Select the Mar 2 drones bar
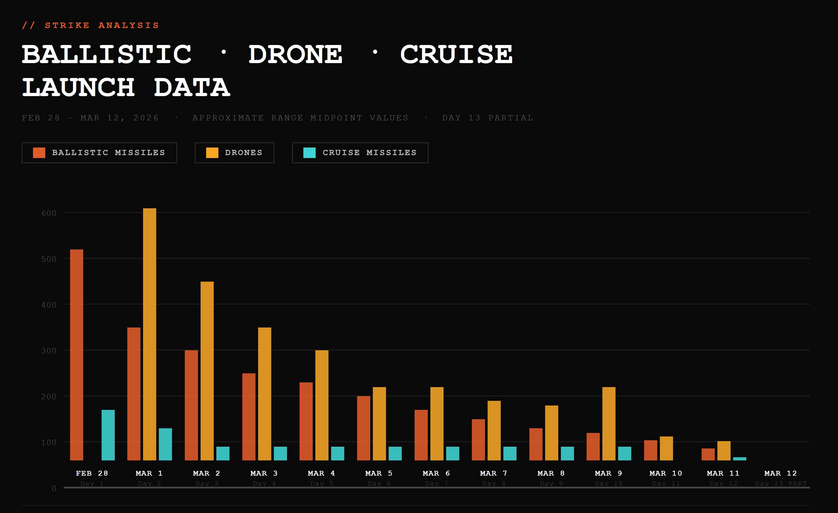838x513 pixels. click(x=207, y=370)
